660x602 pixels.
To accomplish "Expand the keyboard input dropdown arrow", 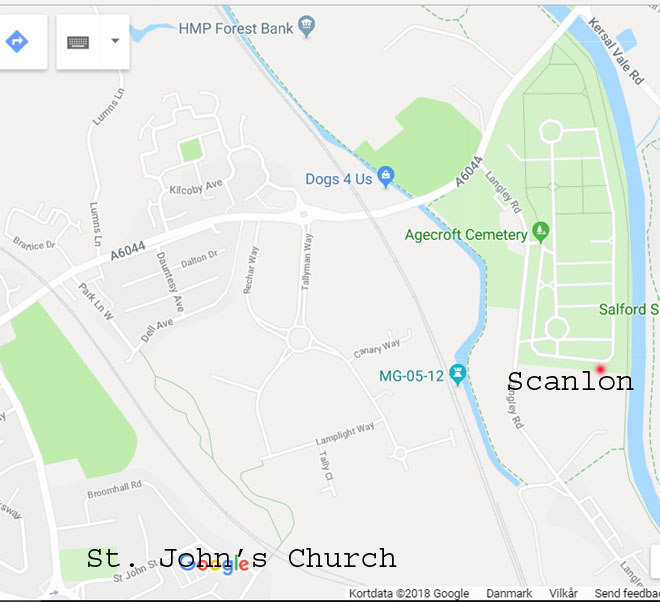I will click(115, 41).
